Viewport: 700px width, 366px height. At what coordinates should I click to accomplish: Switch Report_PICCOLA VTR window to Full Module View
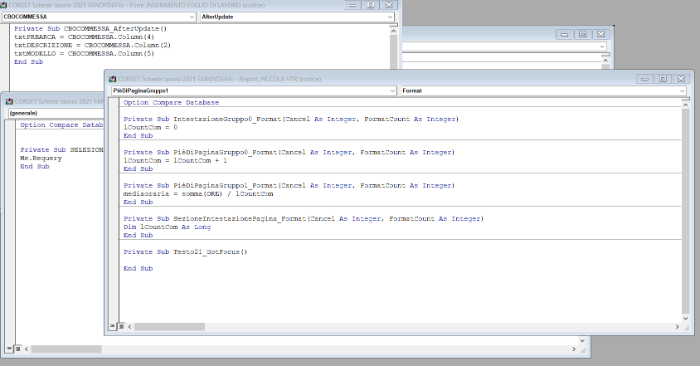point(121,327)
